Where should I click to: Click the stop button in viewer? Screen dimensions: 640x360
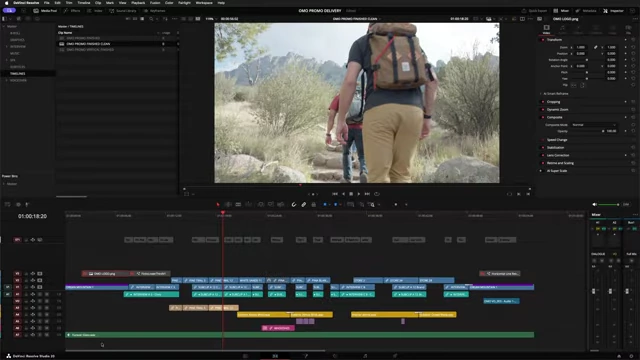[351, 194]
